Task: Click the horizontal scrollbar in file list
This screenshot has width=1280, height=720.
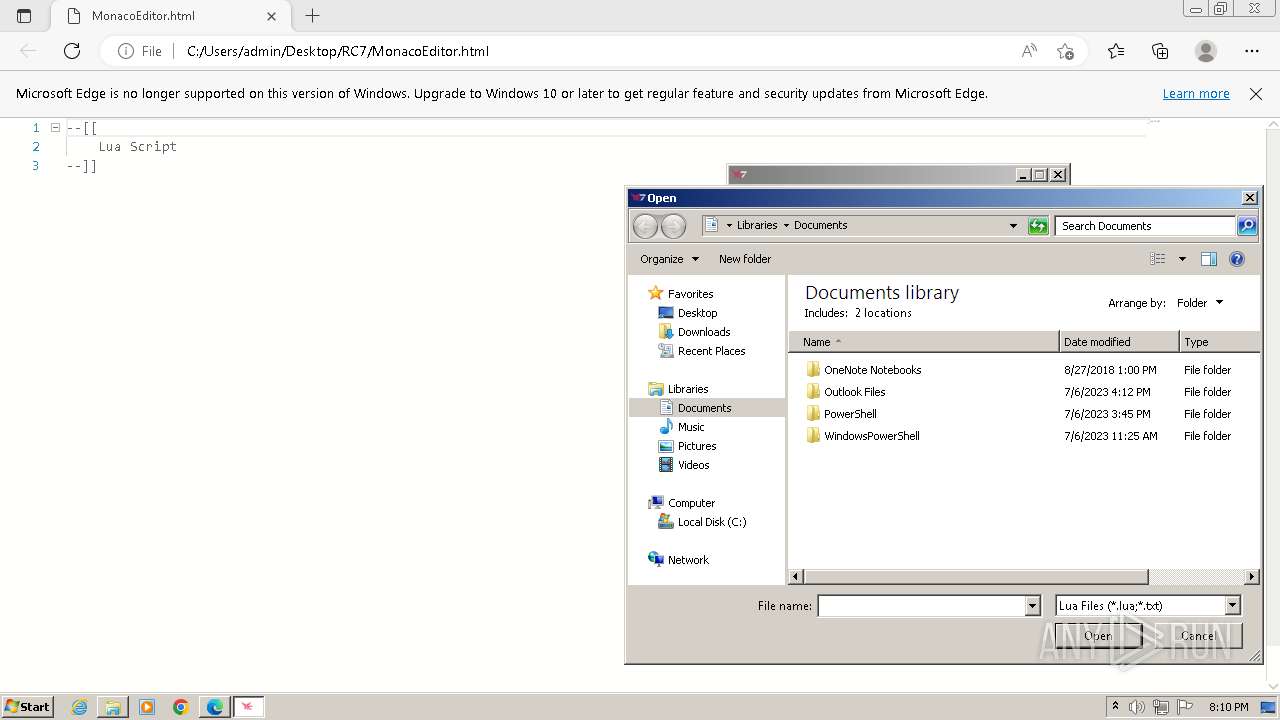Action: click(975, 577)
